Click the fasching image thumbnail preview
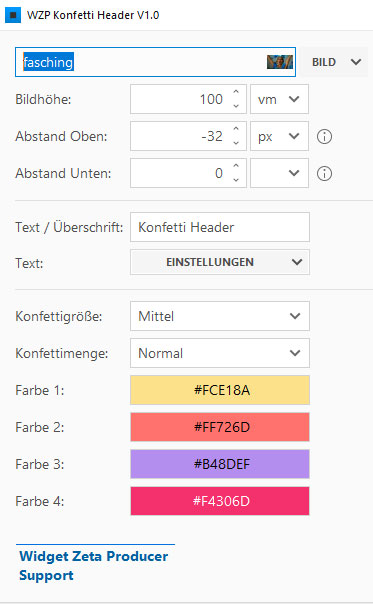Screen dimensions: 373x604 pyautogui.click(x=280, y=62)
